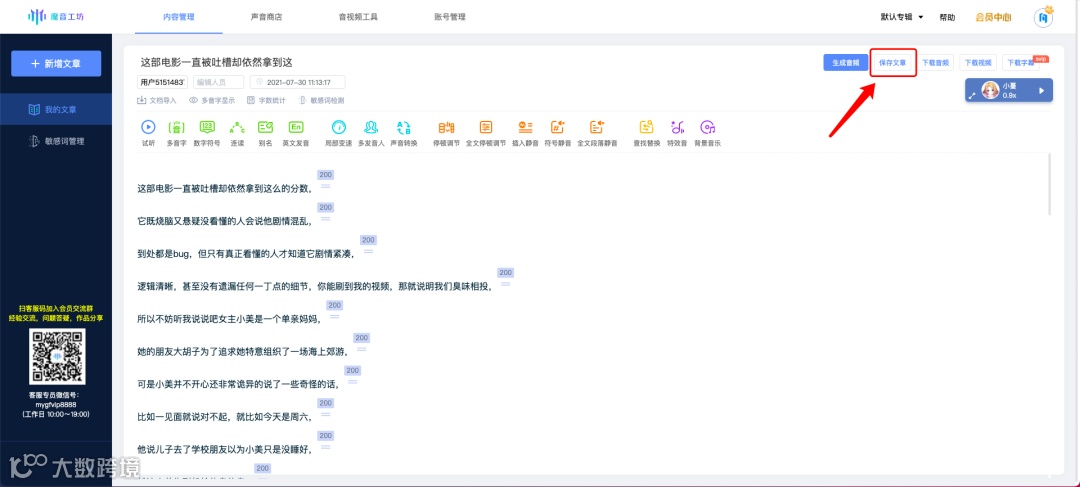Click the 200 pause marker after 没睡好
Screen dimensions: 1080x487
pos(326,435)
